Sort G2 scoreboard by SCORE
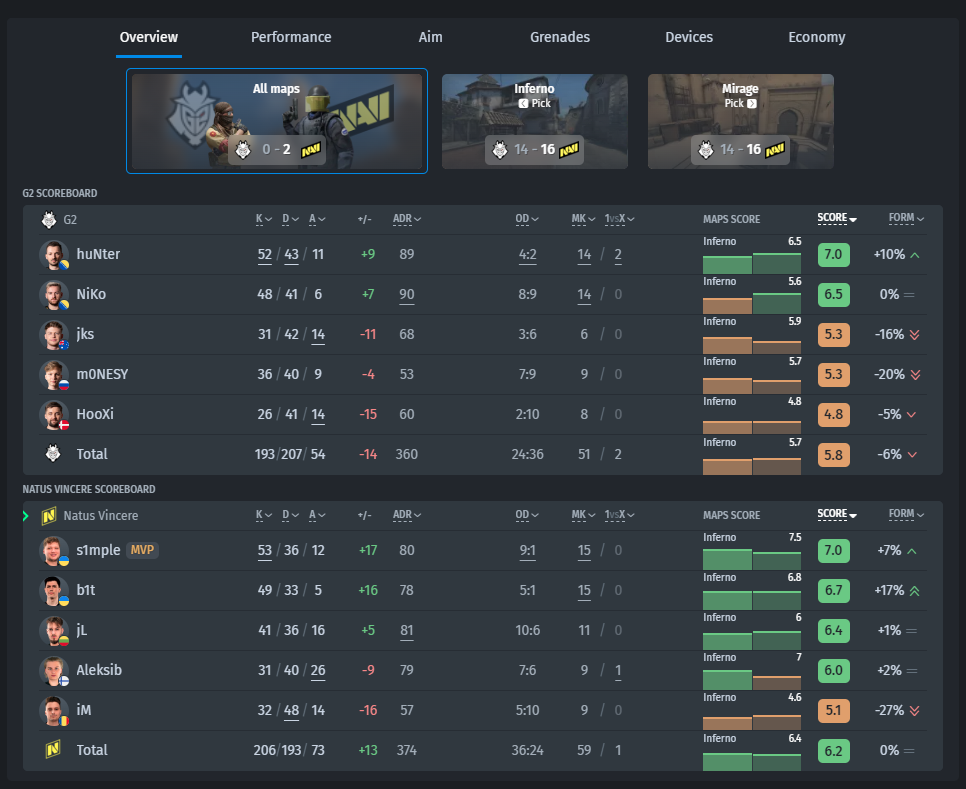 pyautogui.click(x=837, y=219)
